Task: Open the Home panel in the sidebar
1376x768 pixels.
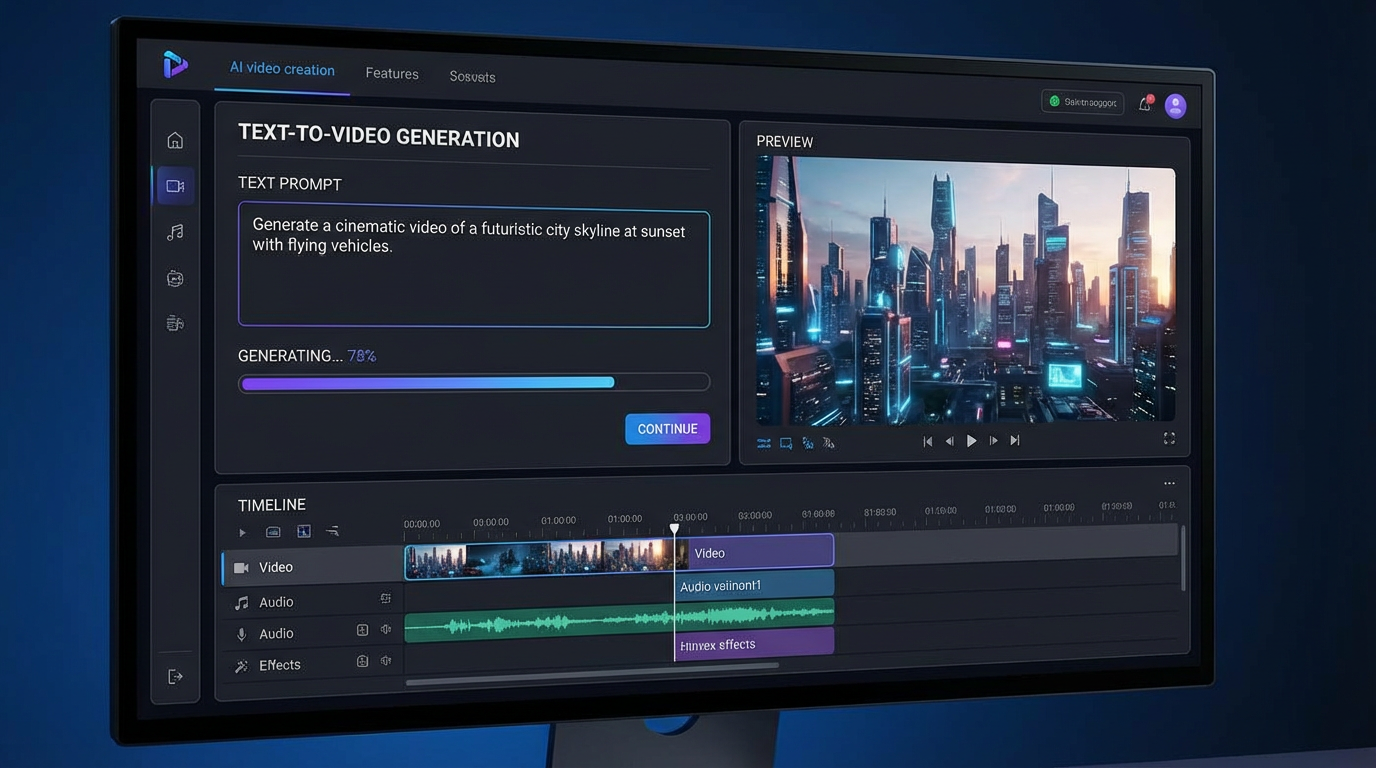Action: pyautogui.click(x=175, y=140)
